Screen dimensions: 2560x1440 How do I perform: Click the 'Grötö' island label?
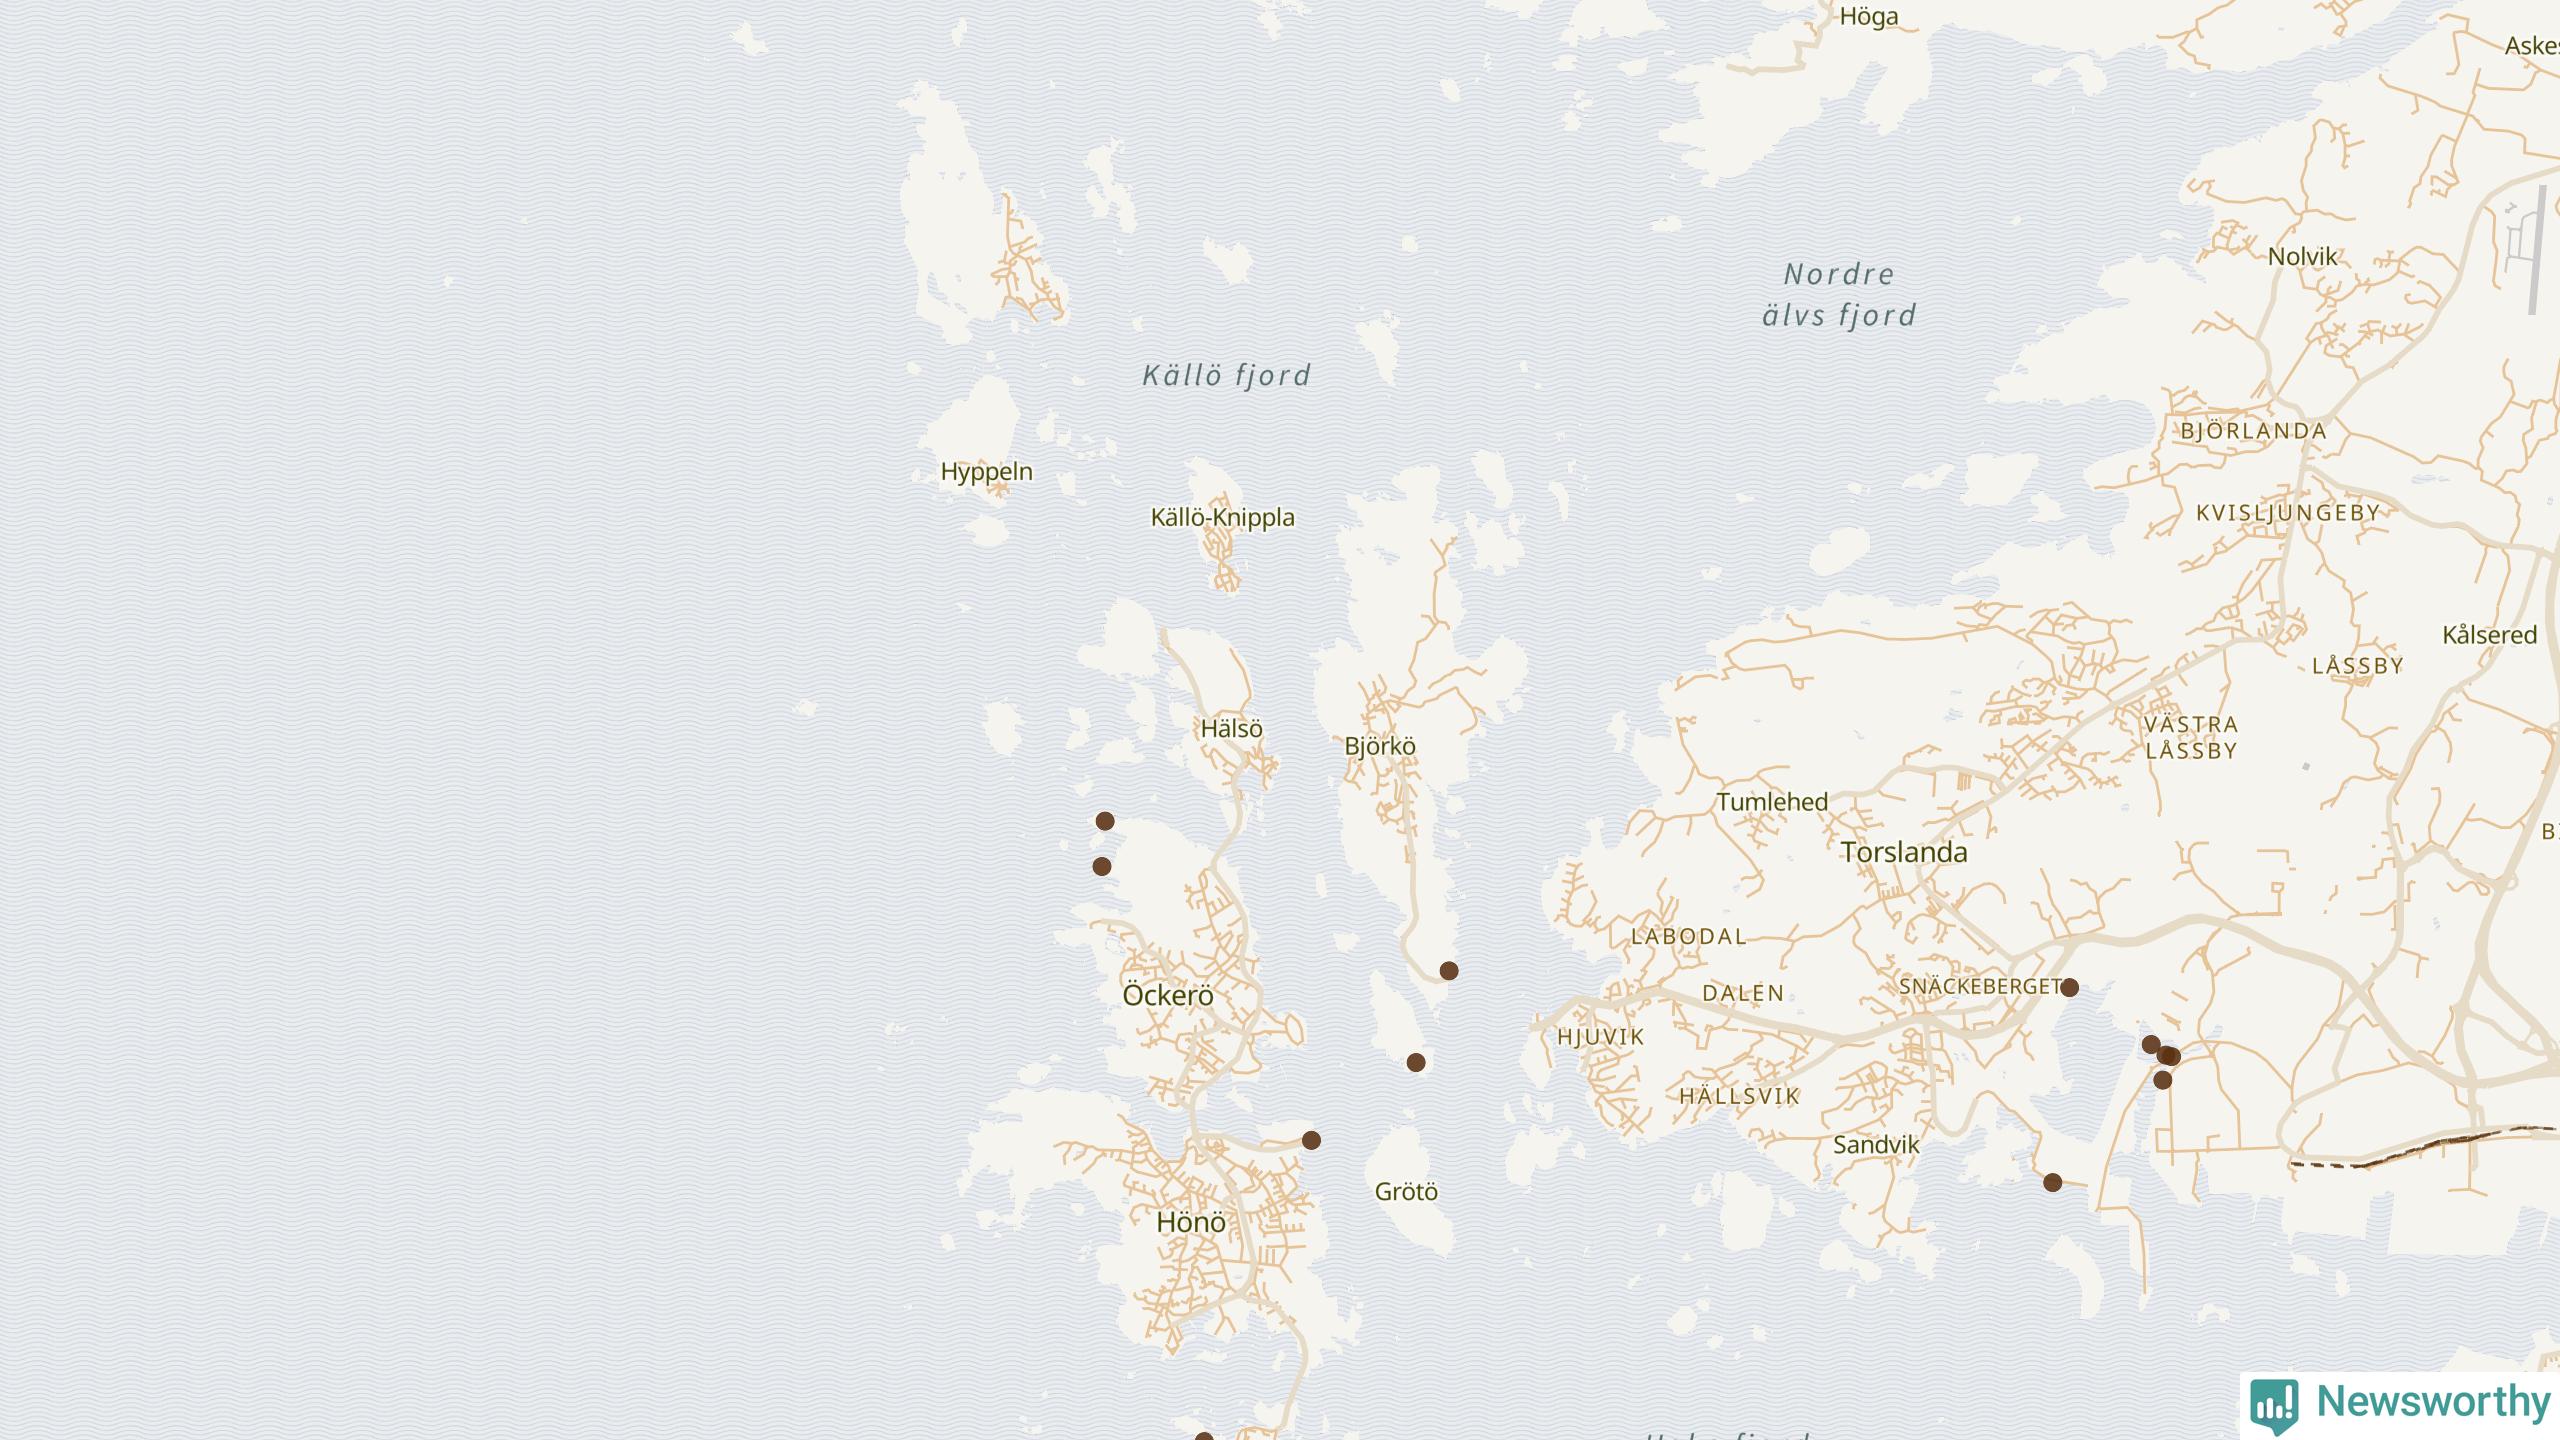click(1407, 1192)
